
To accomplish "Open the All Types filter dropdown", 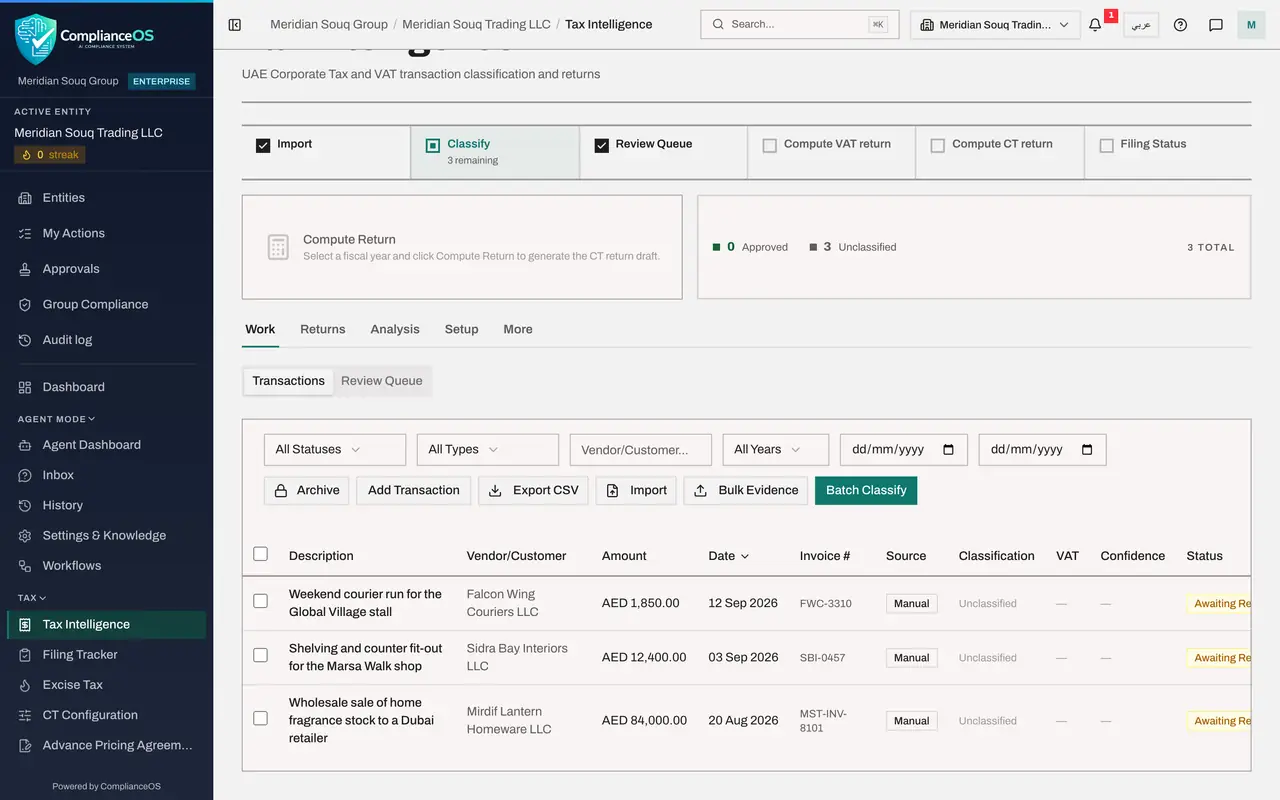I will point(488,450).
